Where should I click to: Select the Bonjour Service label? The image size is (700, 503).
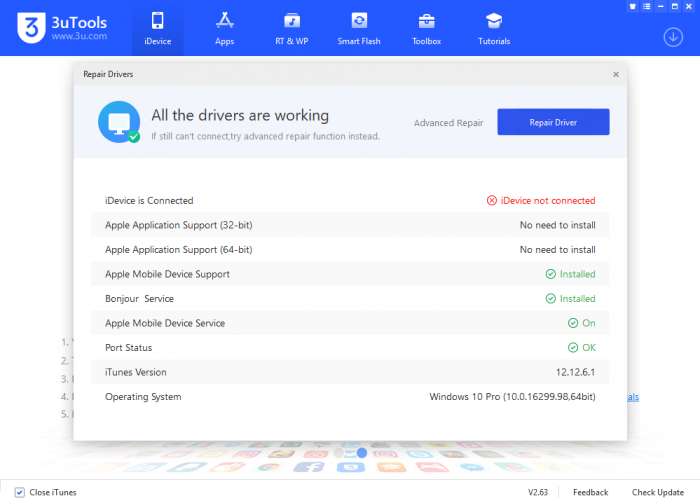[139, 299]
